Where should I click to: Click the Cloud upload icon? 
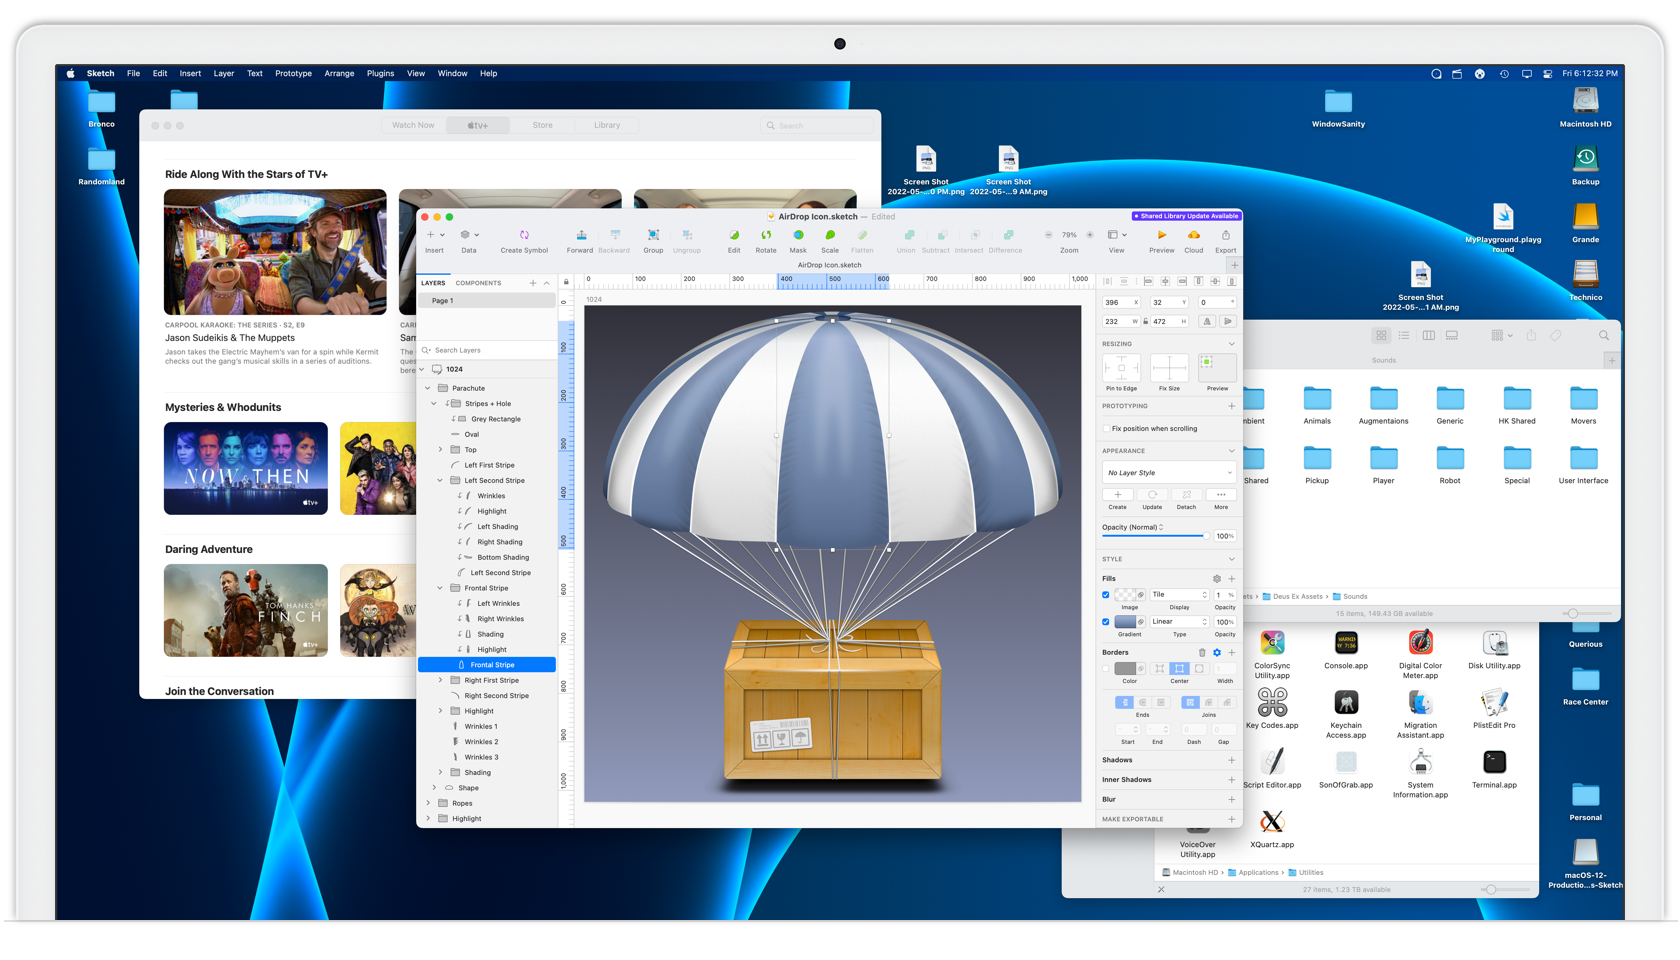pyautogui.click(x=1194, y=236)
